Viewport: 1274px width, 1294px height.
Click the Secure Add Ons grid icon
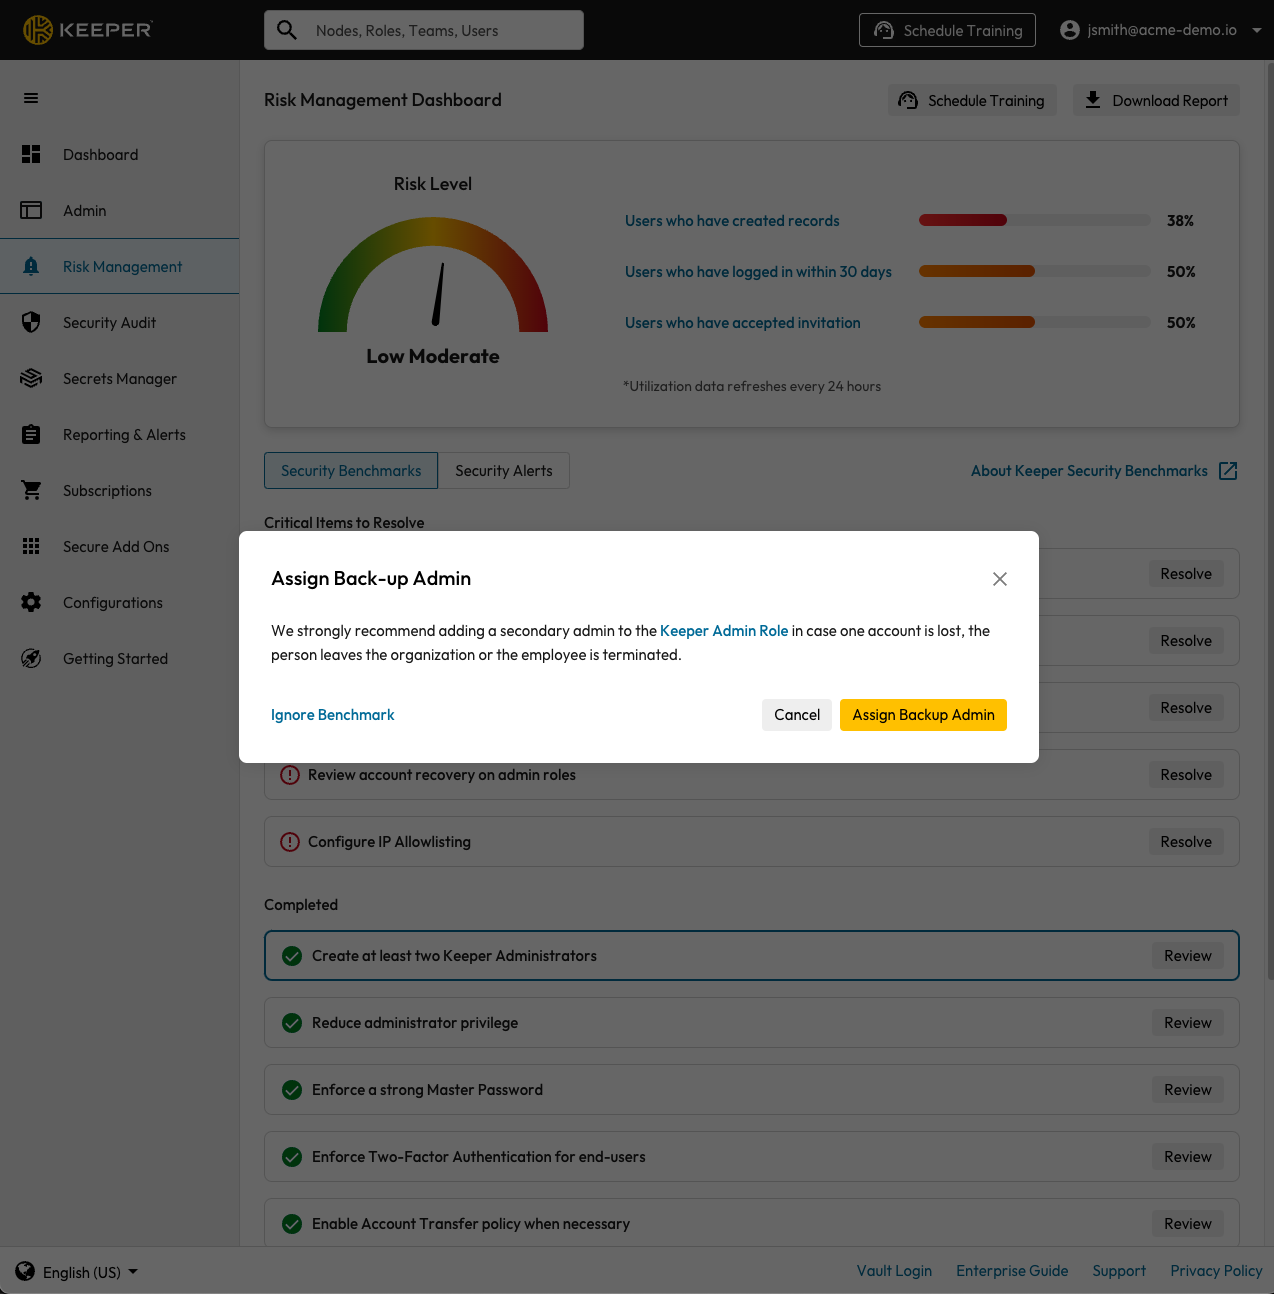[x=31, y=546]
